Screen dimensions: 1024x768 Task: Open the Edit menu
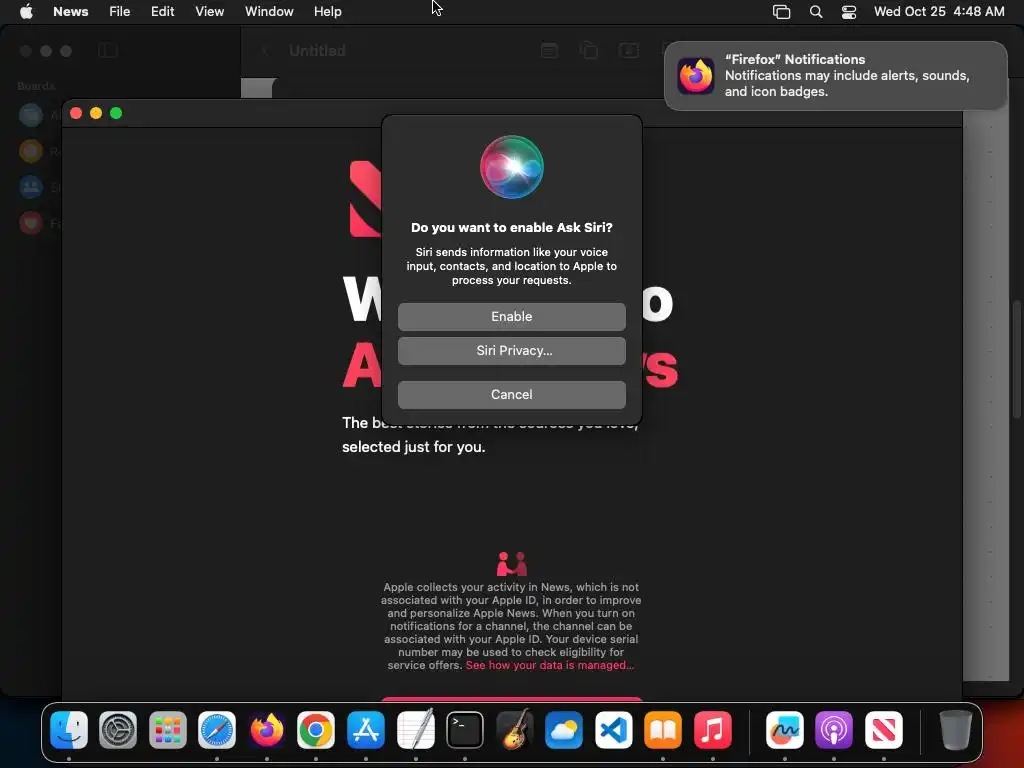tap(162, 11)
